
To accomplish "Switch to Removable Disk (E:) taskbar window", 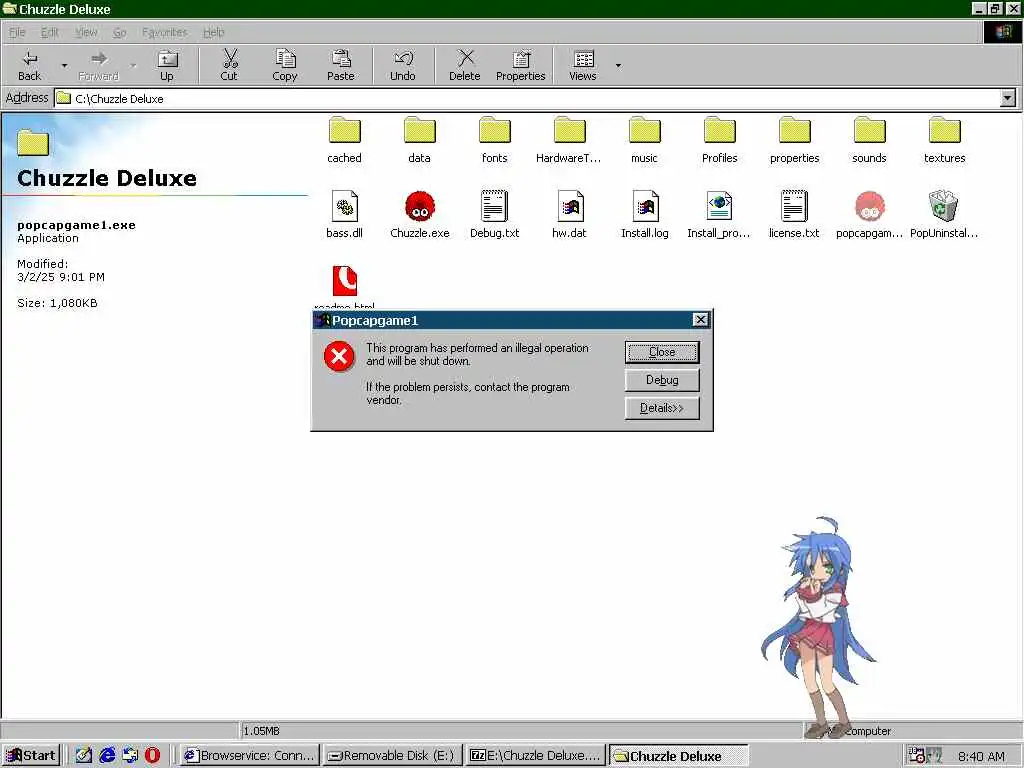I will 392,756.
